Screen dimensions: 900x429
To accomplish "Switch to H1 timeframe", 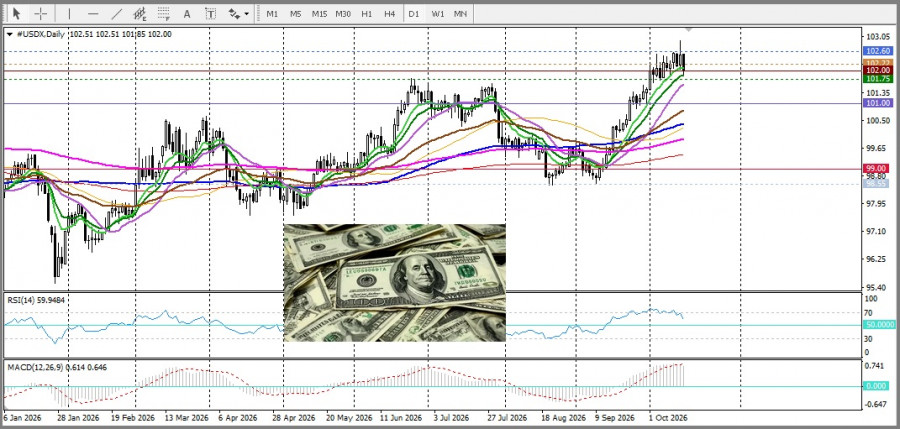I will coord(367,13).
